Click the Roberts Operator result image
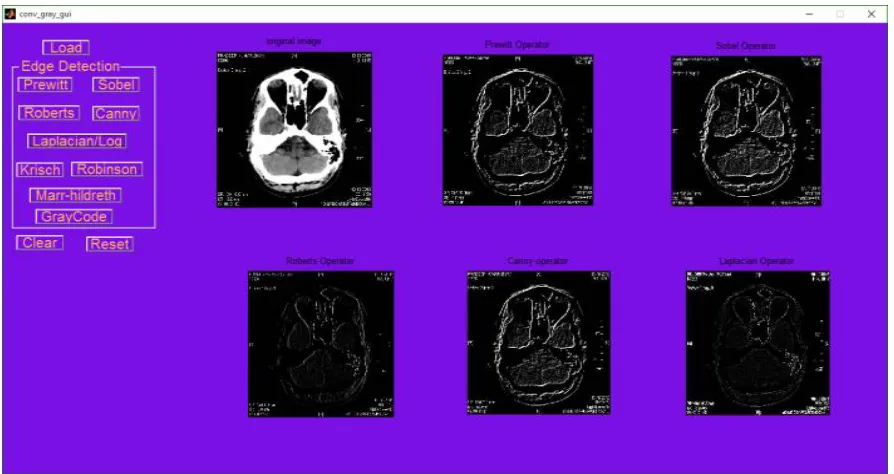Viewport: 894px width, 474px height. (321, 344)
